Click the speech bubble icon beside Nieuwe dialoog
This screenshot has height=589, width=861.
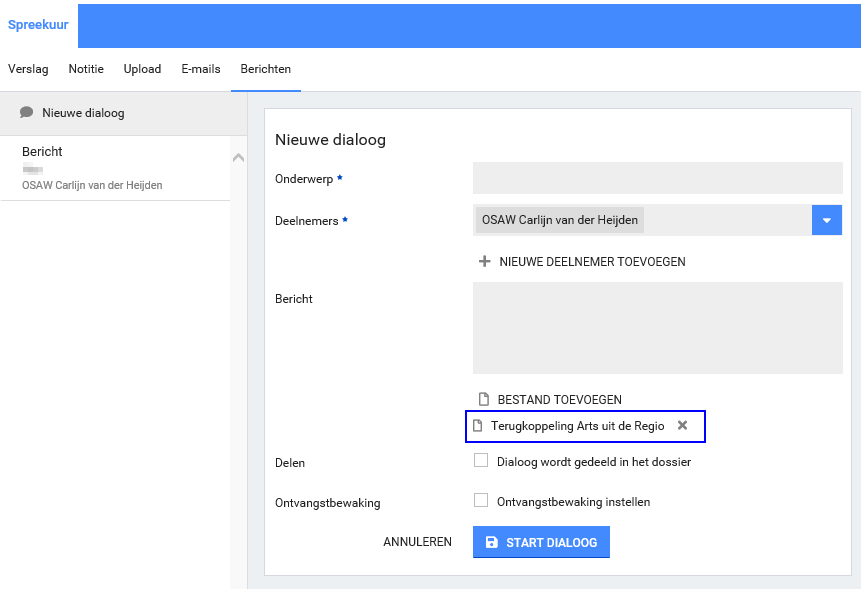(27, 113)
